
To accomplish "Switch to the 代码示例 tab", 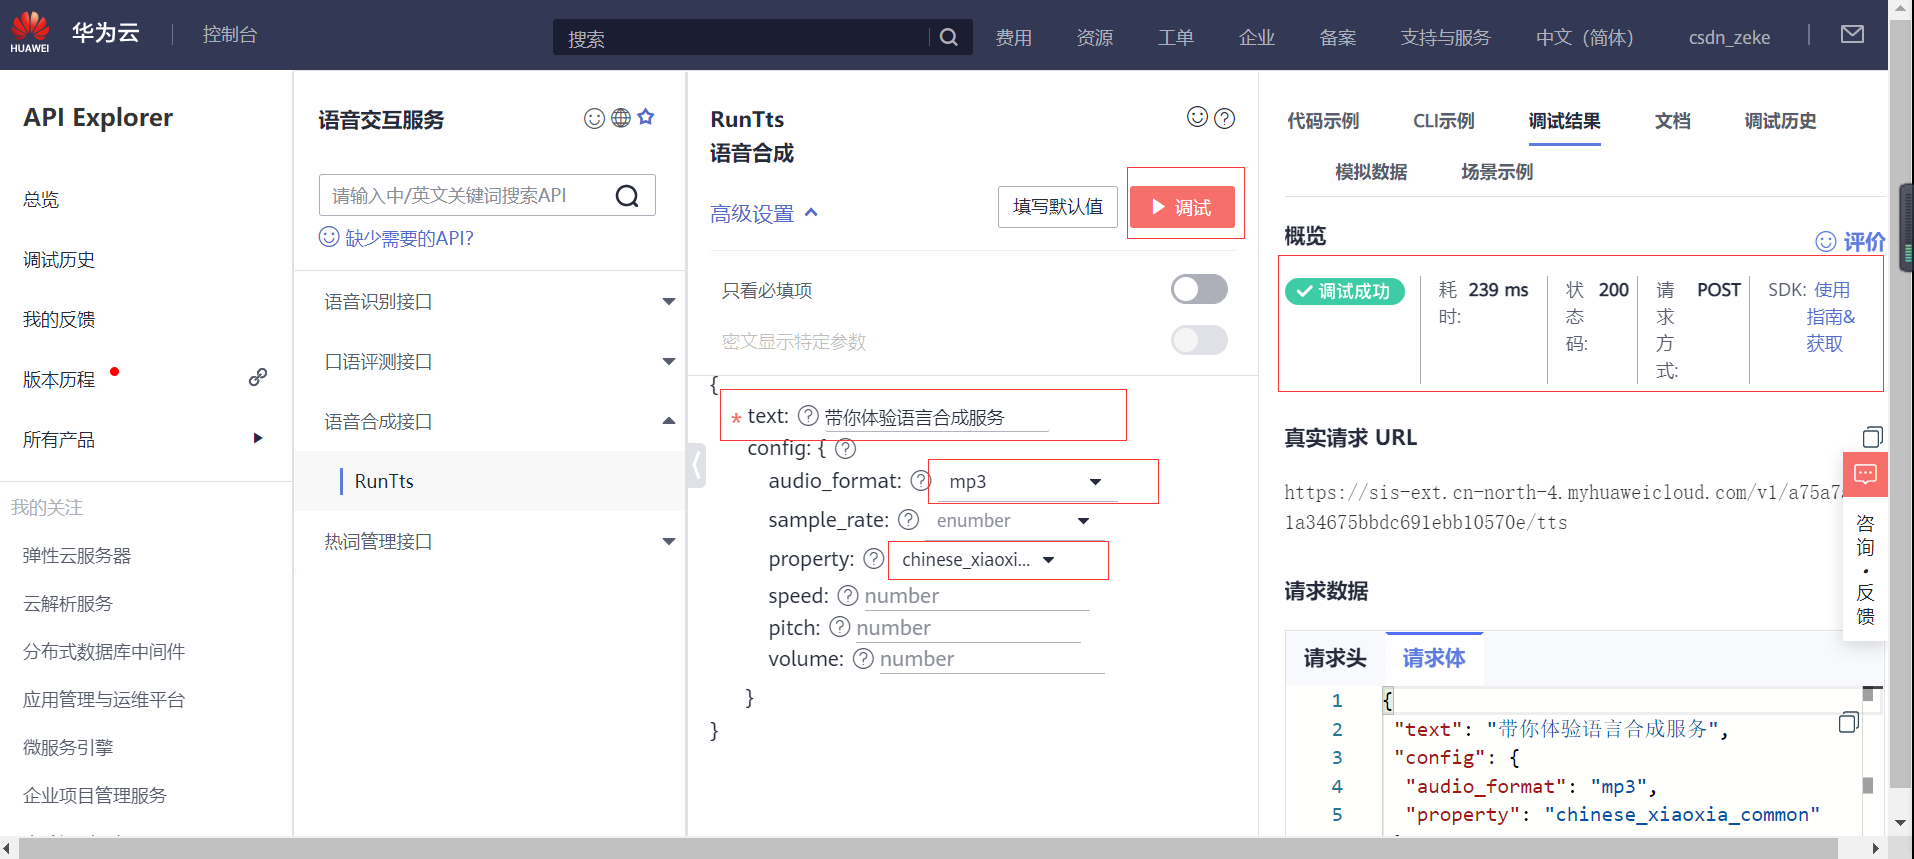I will (x=1323, y=121).
